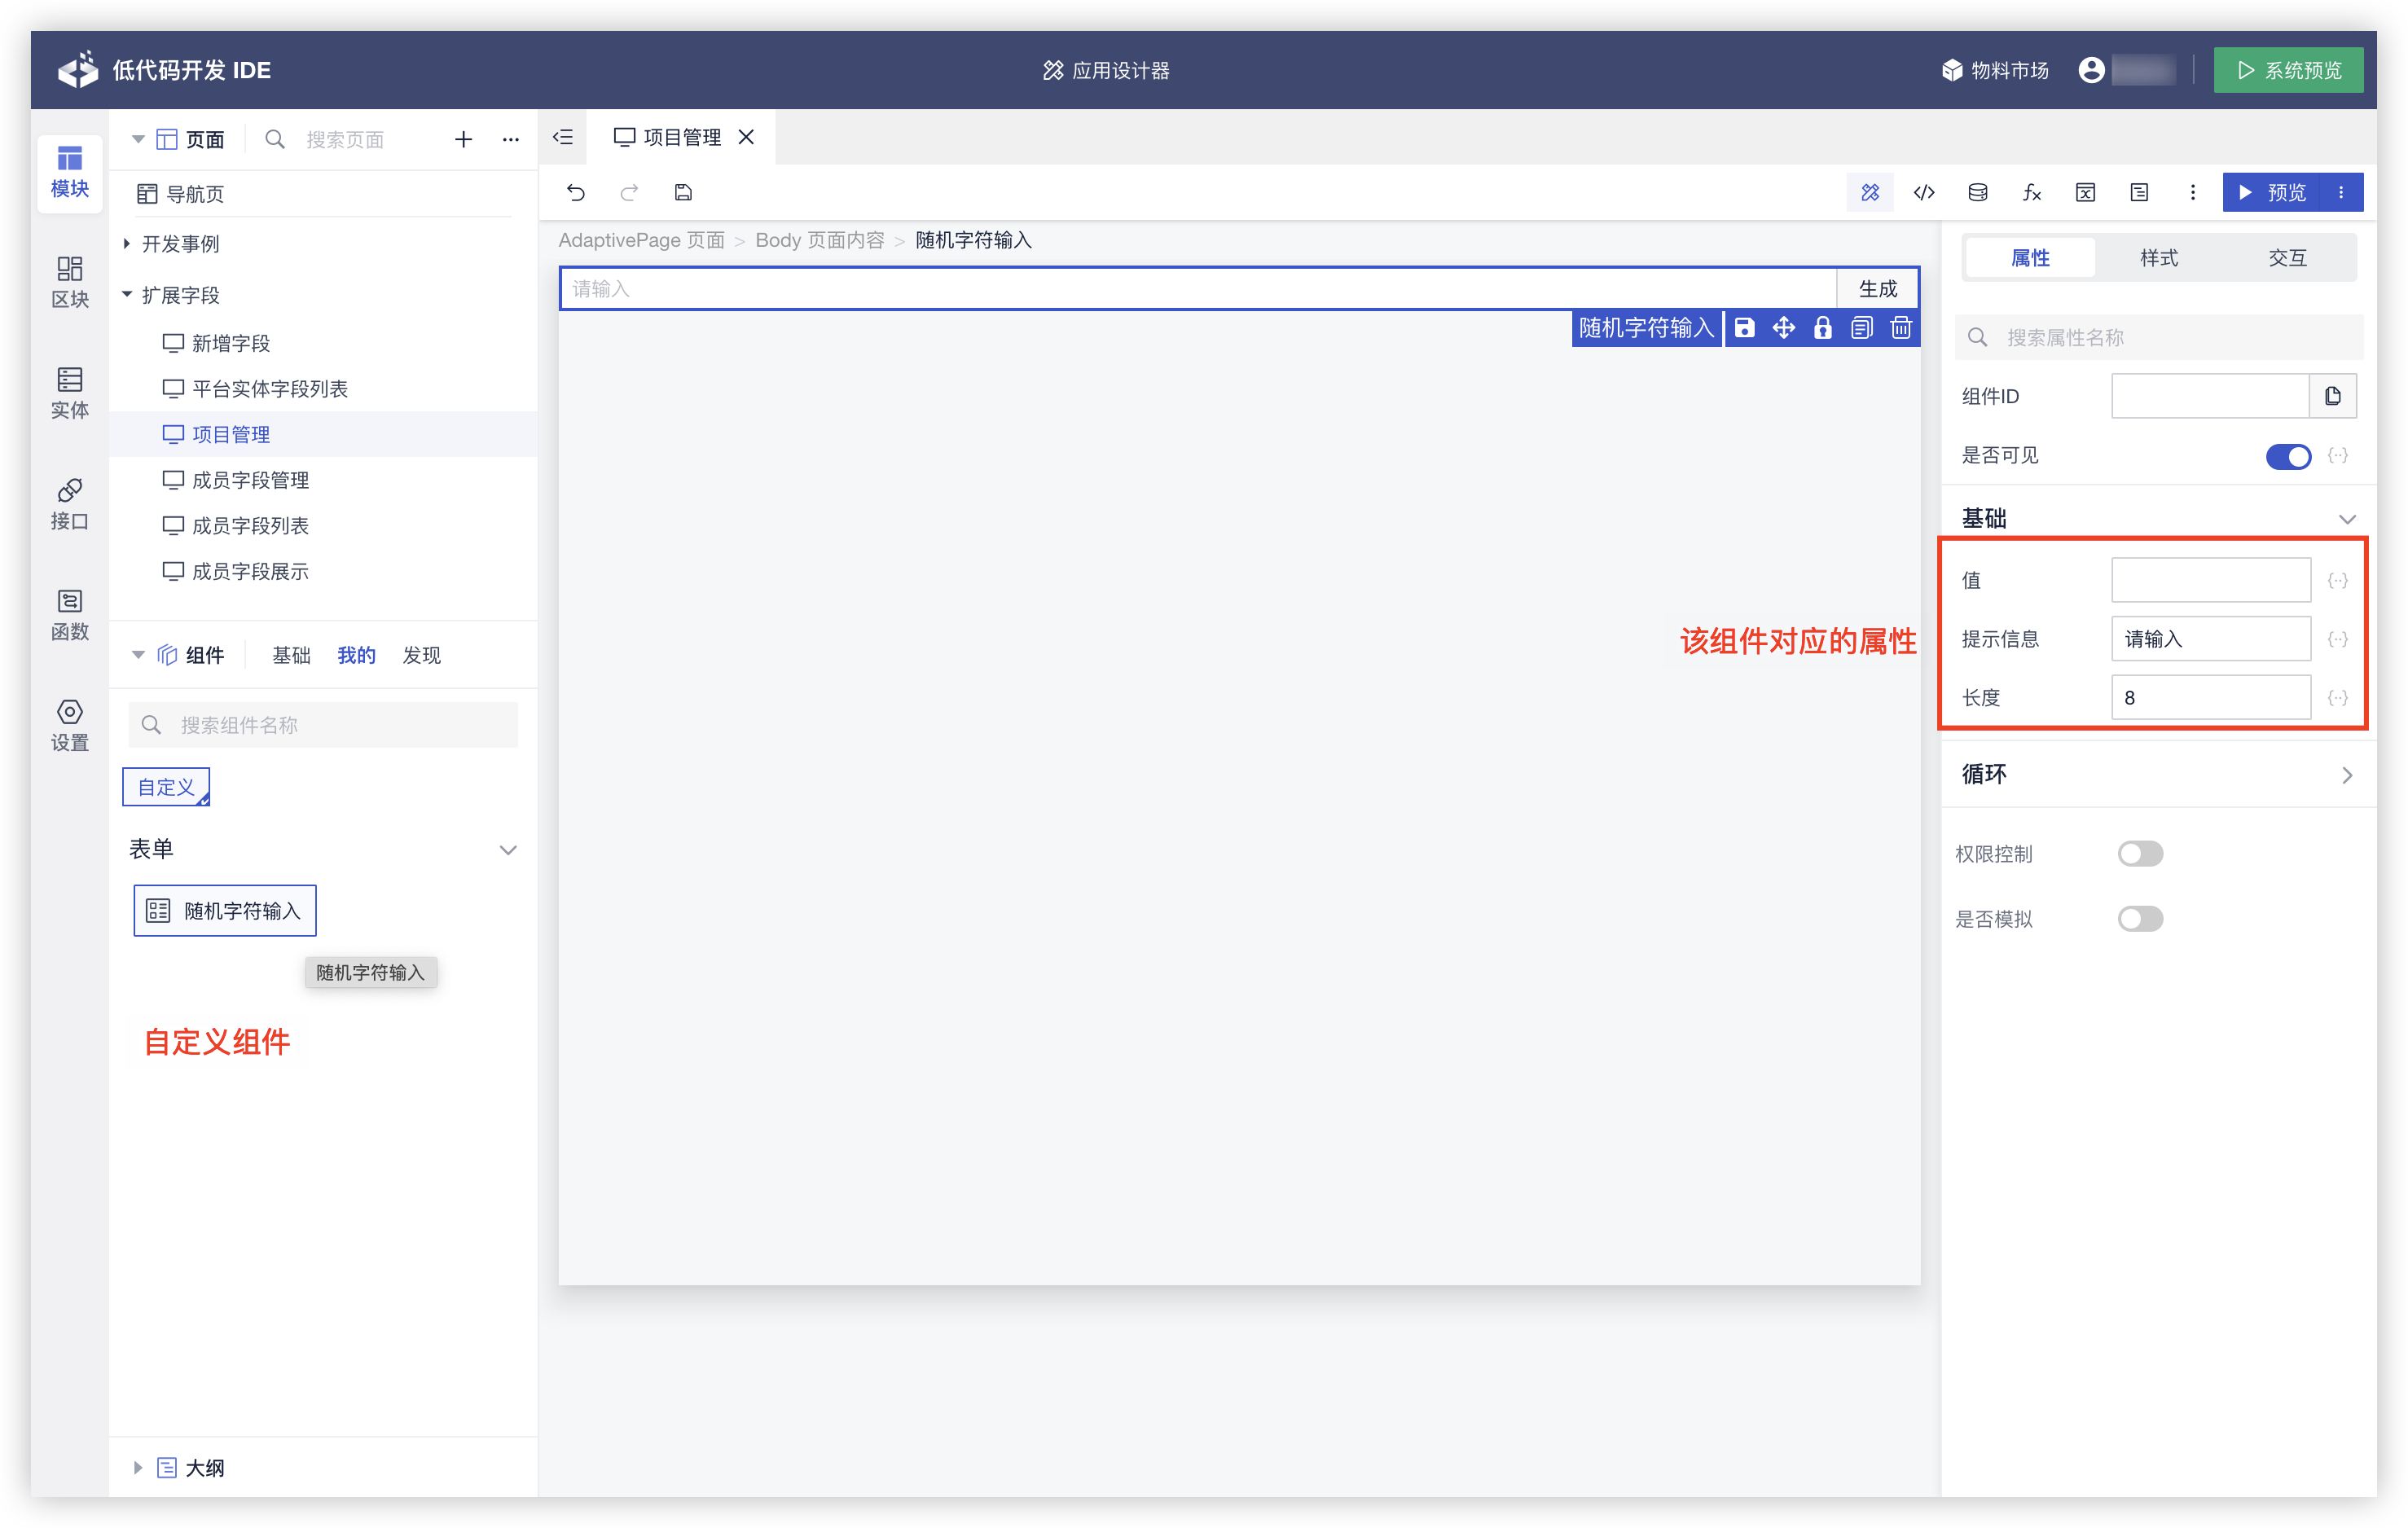This screenshot has width=2408, height=1528.
Task: Click the undo arrow icon in the toolbar
Action: click(x=576, y=192)
